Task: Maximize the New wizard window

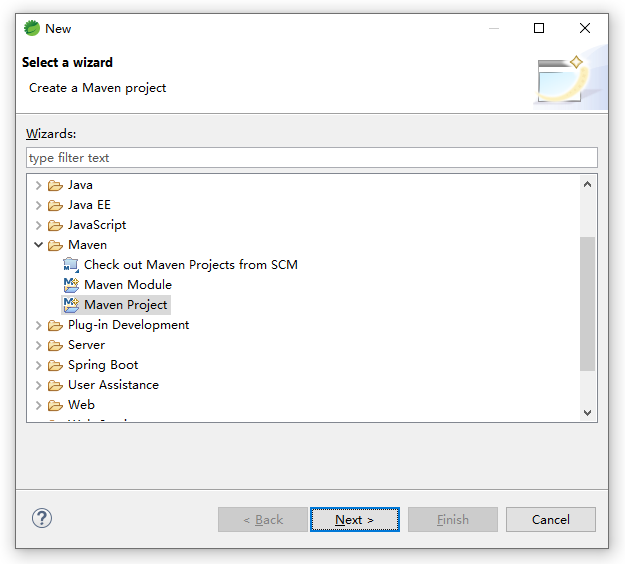Action: point(539,29)
